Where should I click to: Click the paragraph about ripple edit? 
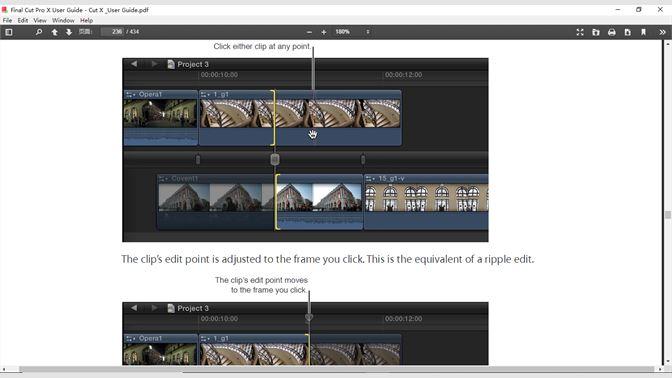coord(327,259)
